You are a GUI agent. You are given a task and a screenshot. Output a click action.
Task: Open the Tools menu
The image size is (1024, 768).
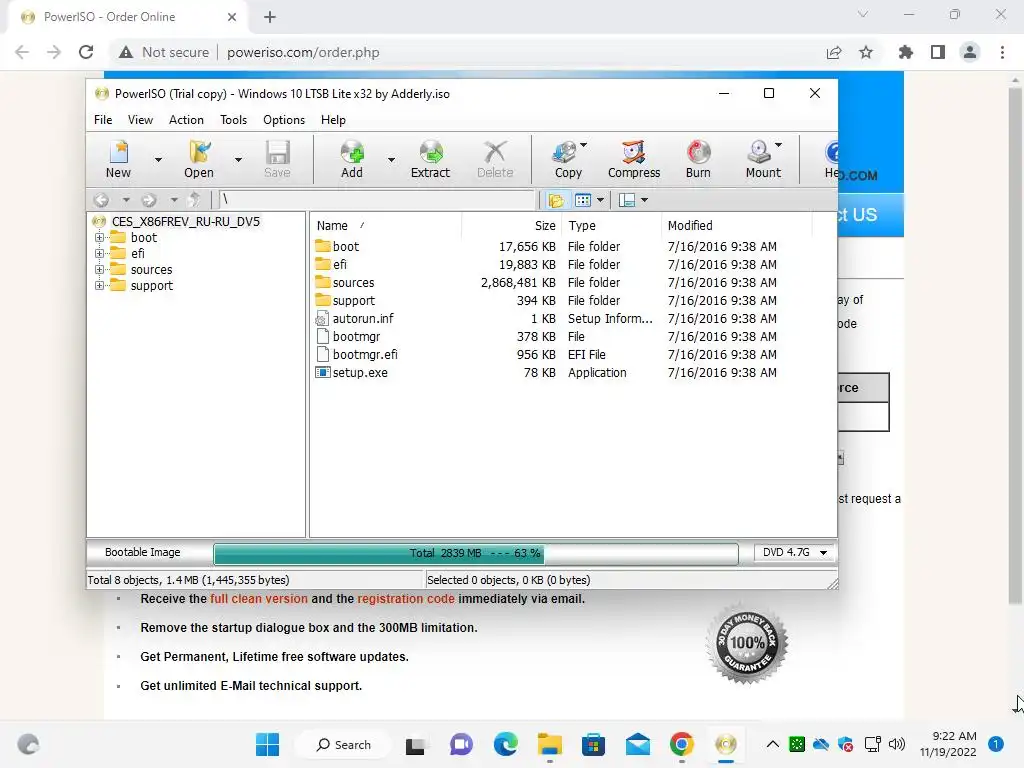pos(233,120)
